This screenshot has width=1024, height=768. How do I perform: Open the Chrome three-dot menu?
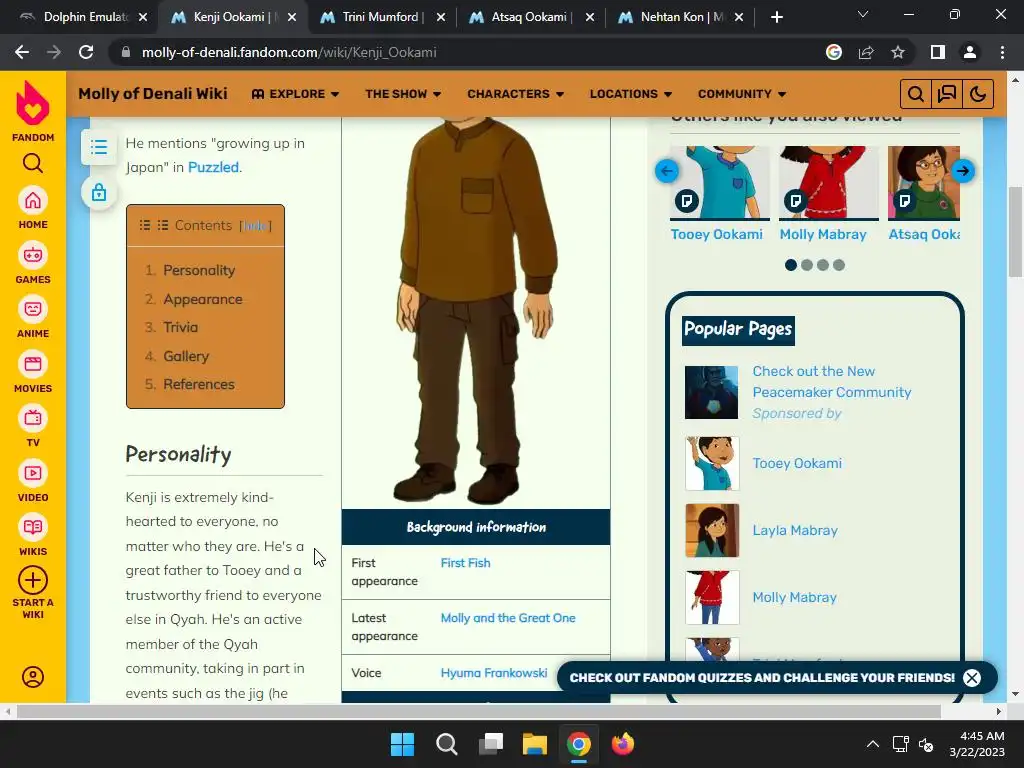click(1002, 52)
